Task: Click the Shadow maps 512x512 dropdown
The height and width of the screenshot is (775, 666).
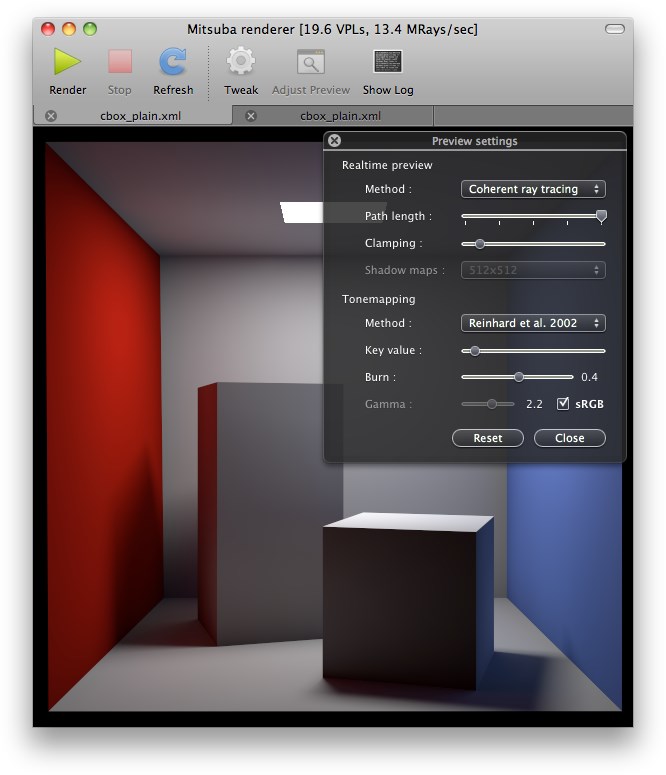Action: (x=533, y=270)
